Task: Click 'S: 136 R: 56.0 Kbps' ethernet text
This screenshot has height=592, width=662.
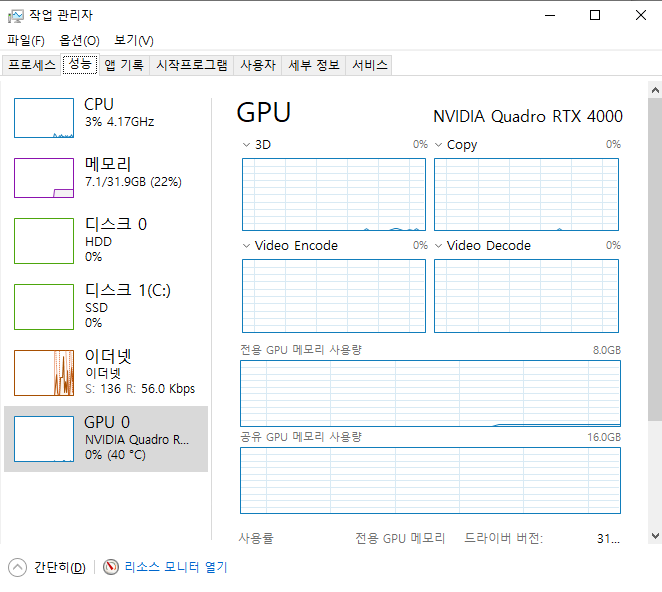Action: tap(140, 388)
